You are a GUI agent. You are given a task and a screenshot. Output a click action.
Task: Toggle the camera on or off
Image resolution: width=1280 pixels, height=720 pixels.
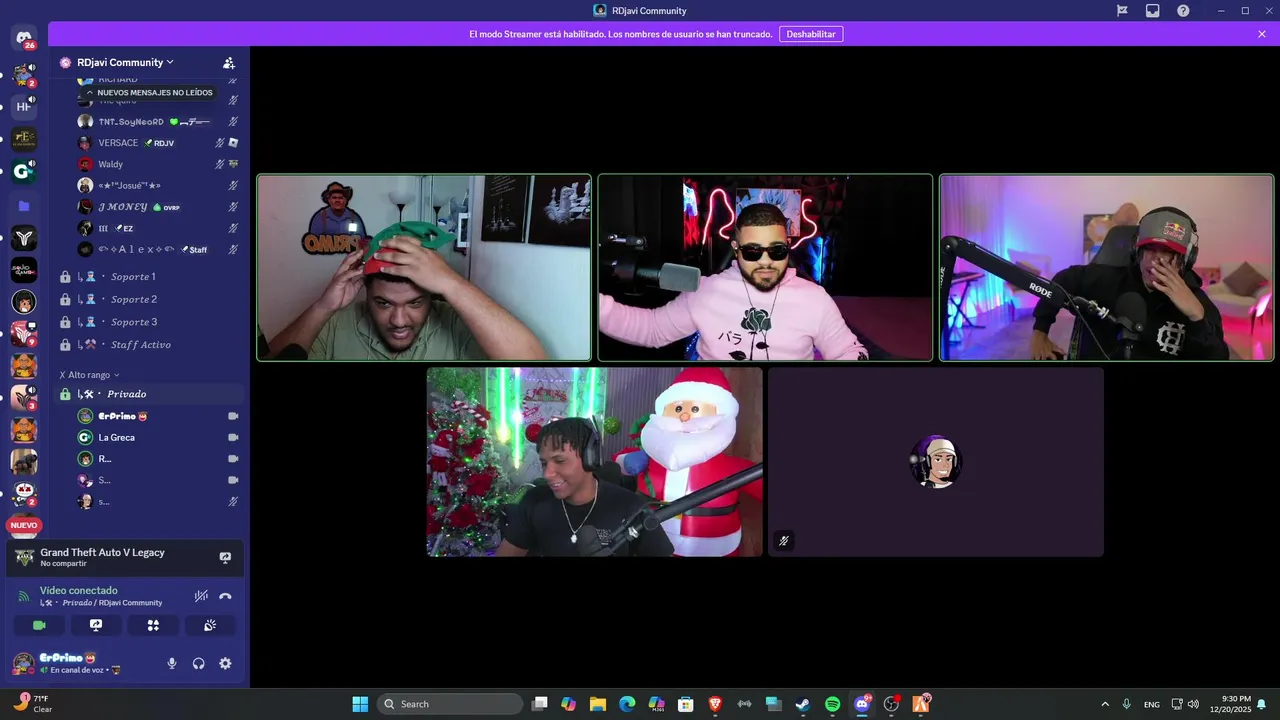(x=39, y=625)
